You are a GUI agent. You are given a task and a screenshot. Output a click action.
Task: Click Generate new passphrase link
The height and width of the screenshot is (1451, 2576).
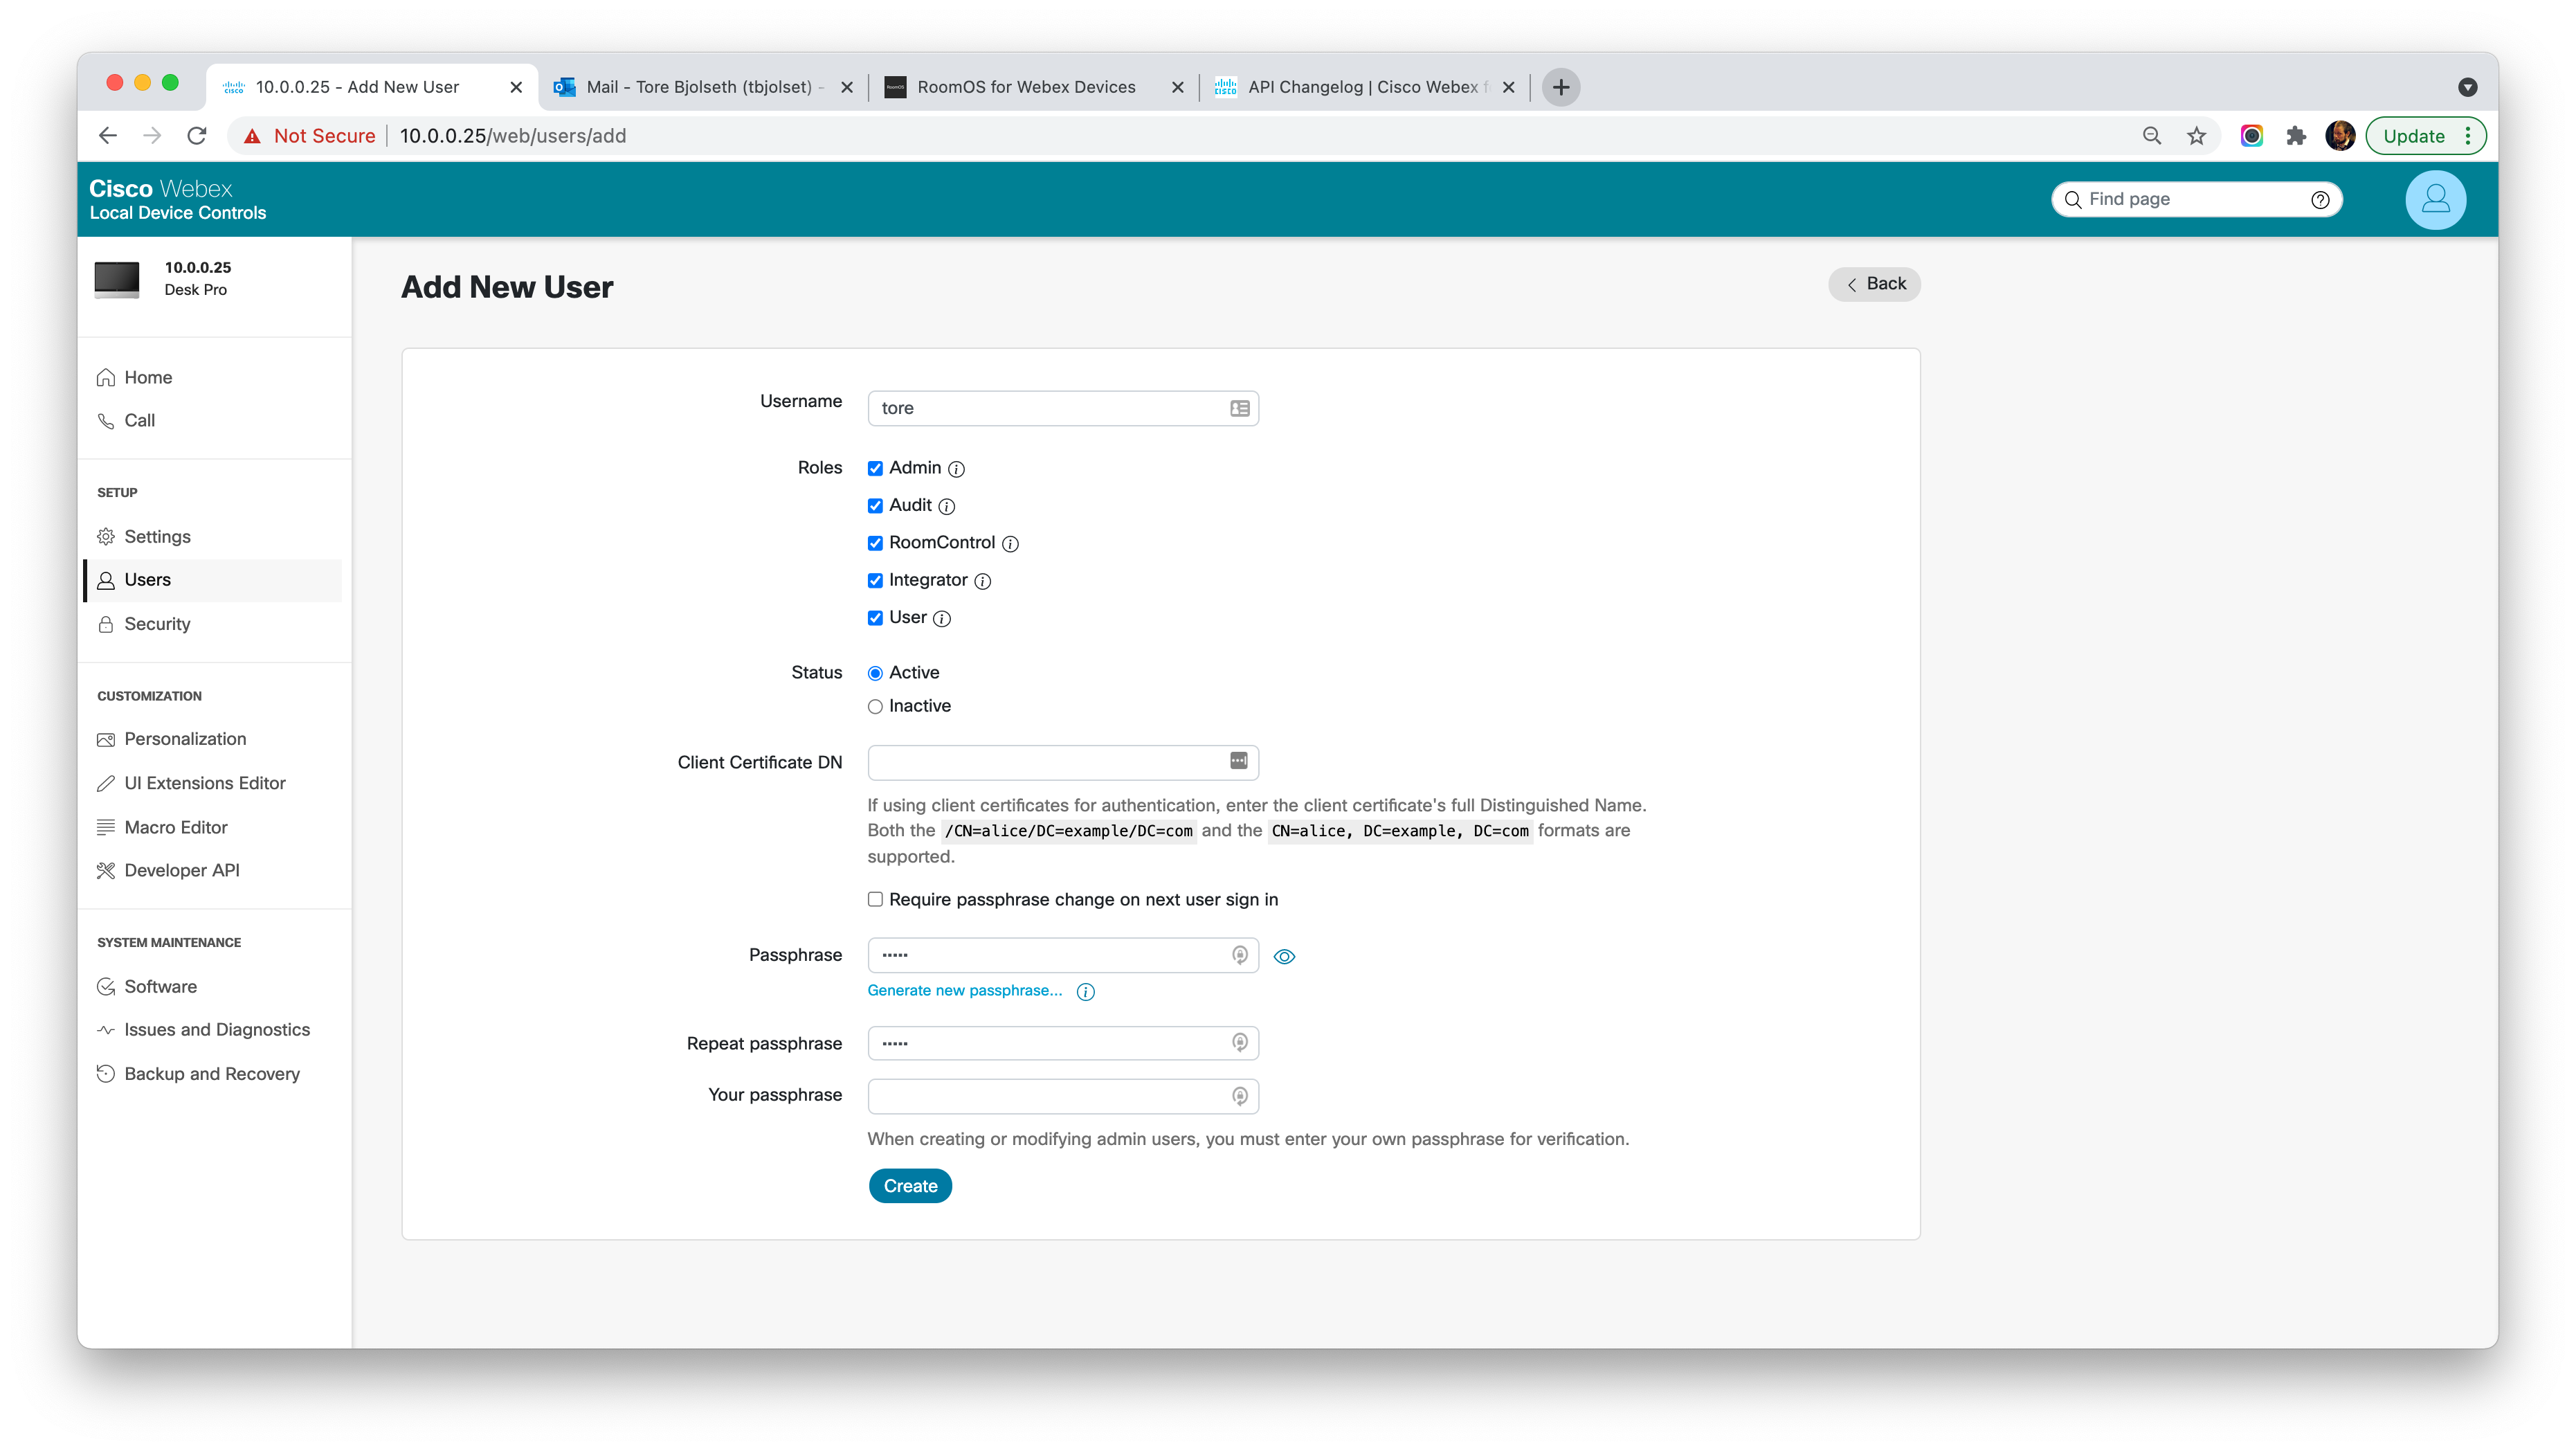coord(964,990)
